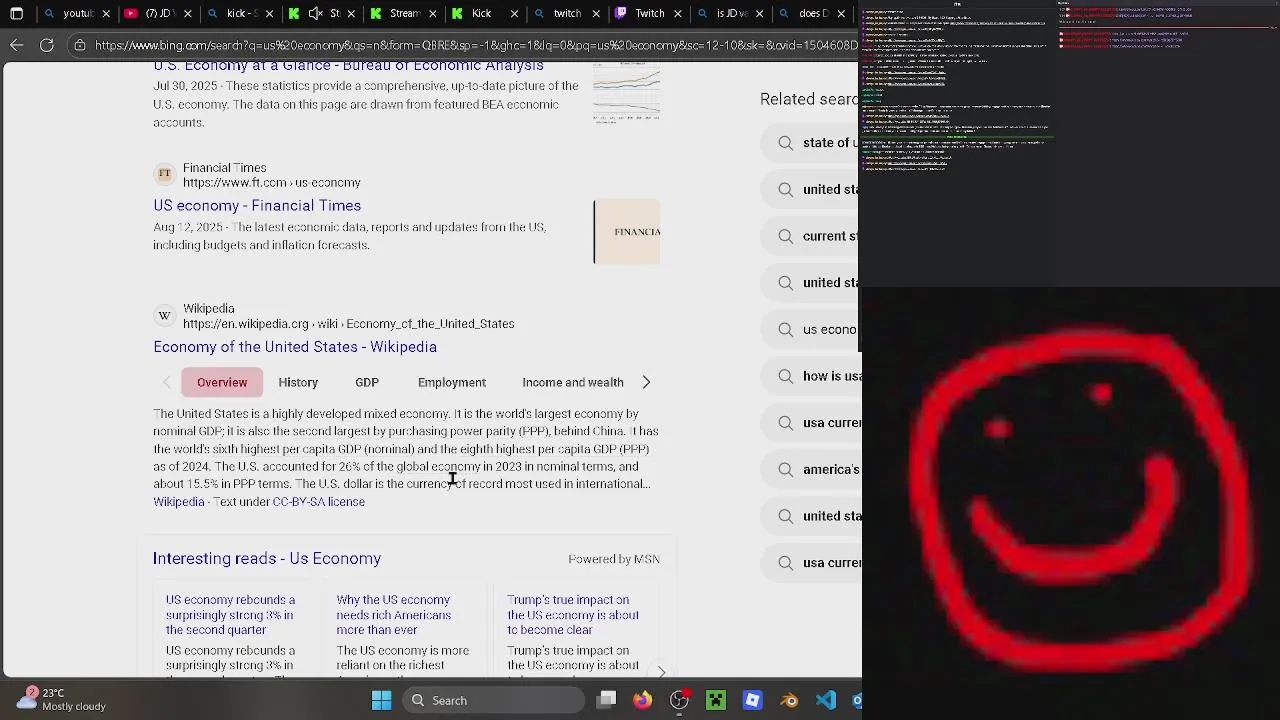
Task: Search related 'current st' suggestion
Action: click(x=811, y=236)
